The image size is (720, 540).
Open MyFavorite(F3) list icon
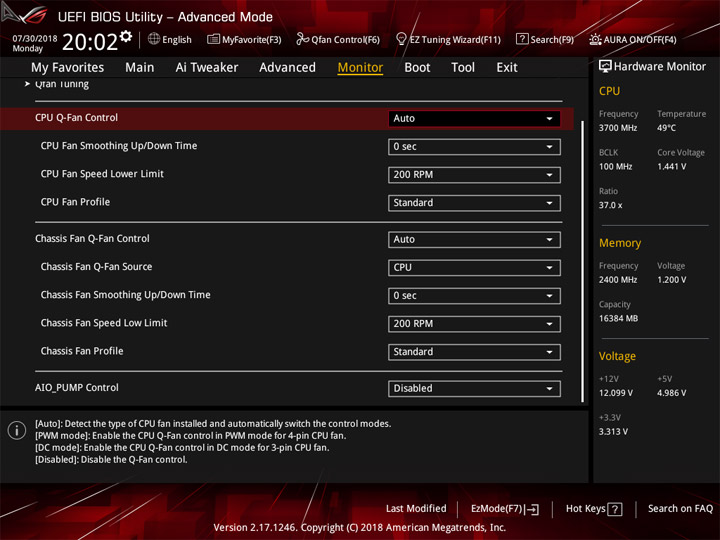[213, 39]
